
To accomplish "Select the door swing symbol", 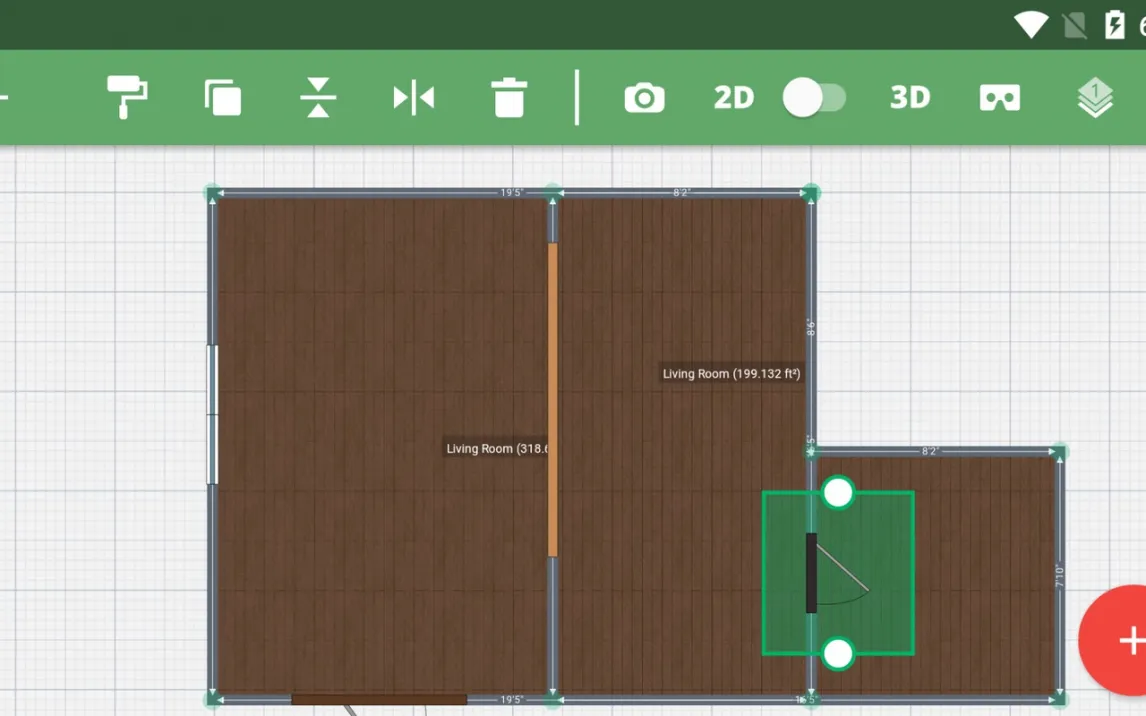I will (x=838, y=575).
